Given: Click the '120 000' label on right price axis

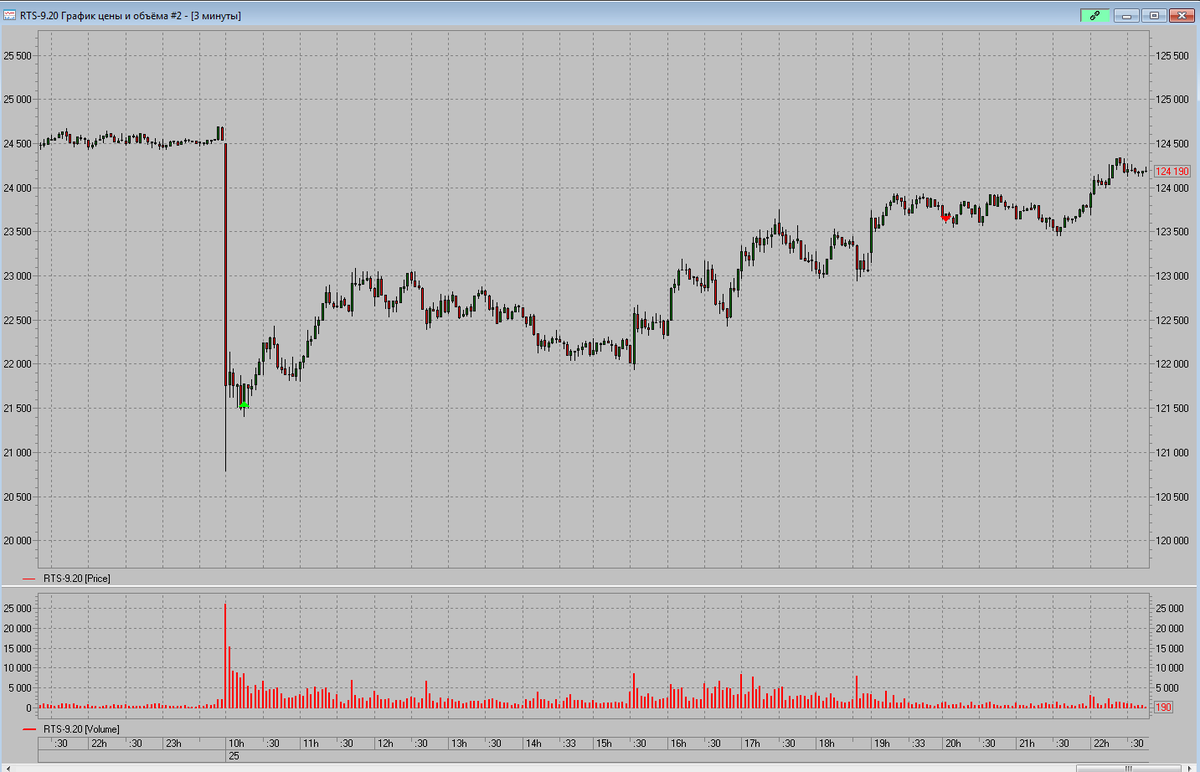Looking at the screenshot, I should (x=1172, y=541).
